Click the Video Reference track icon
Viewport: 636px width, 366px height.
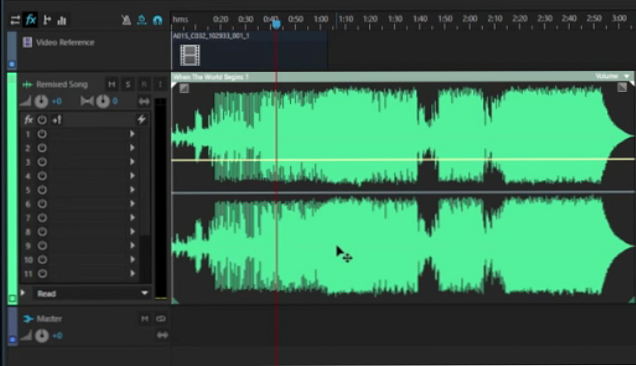coord(27,42)
